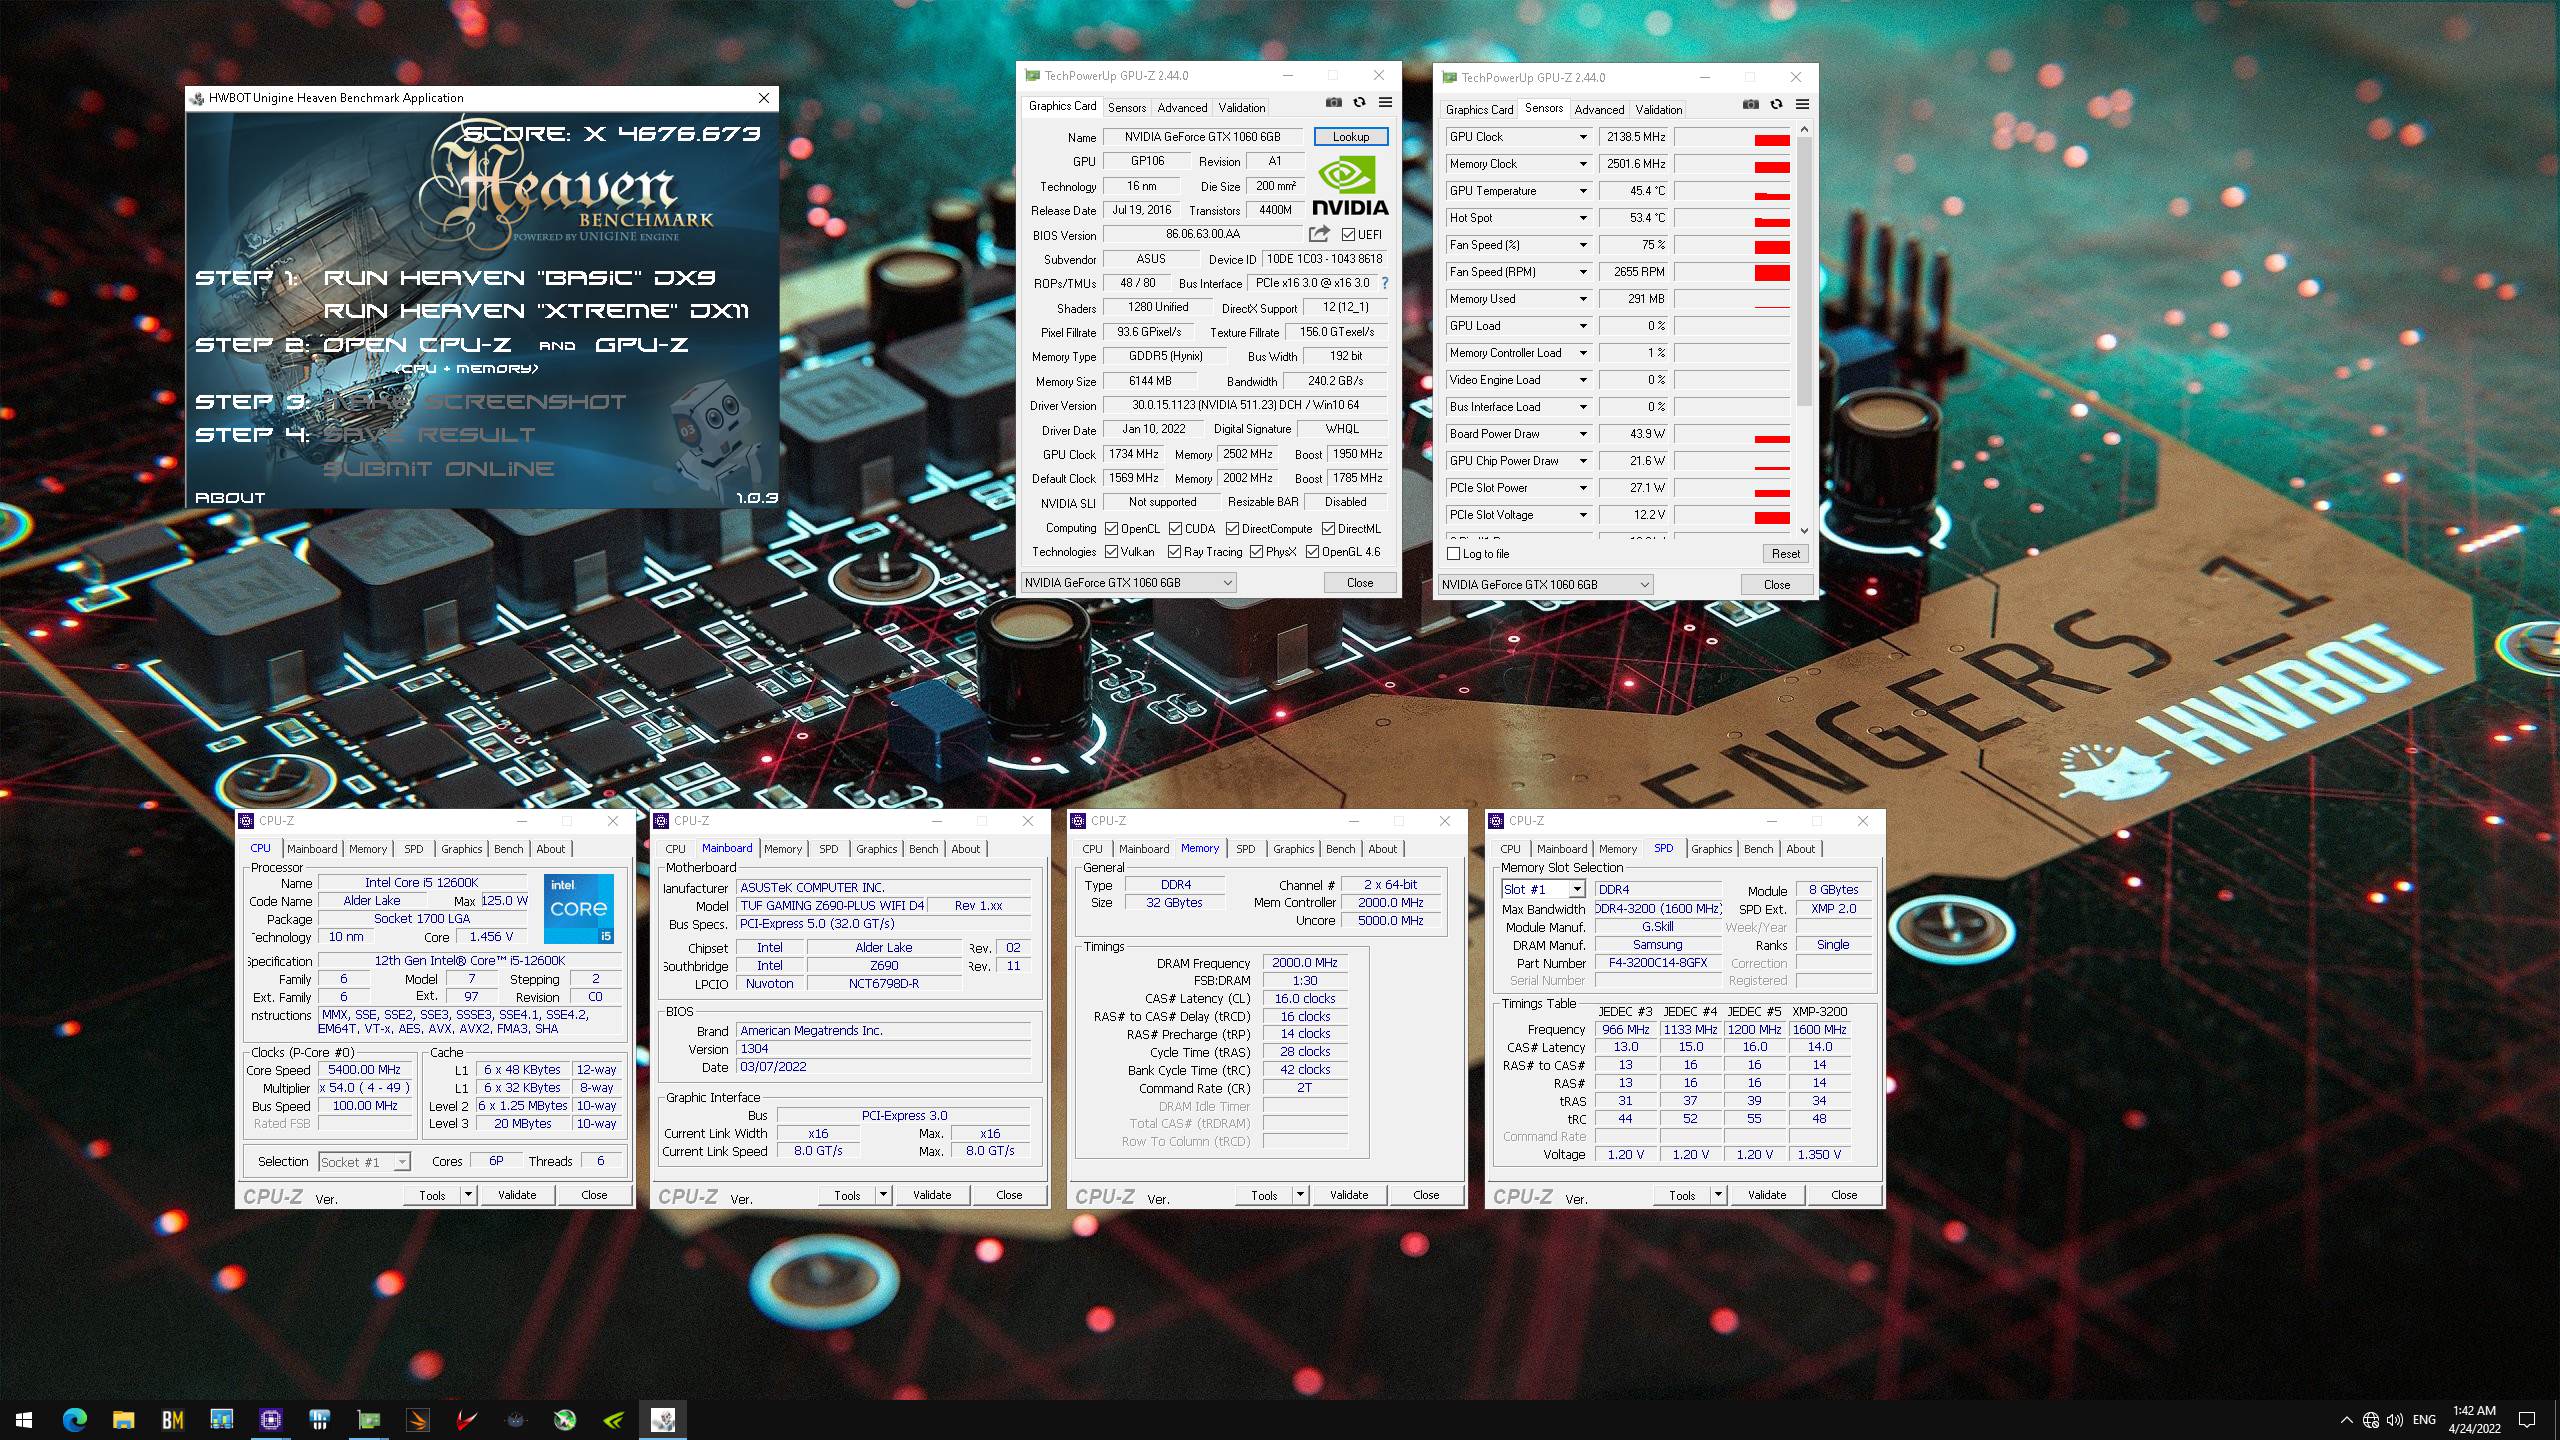Image resolution: width=2560 pixels, height=1440 pixels.
Task: Click Reset in GPU-Z Sensors window
Action: pyautogui.click(x=1785, y=554)
